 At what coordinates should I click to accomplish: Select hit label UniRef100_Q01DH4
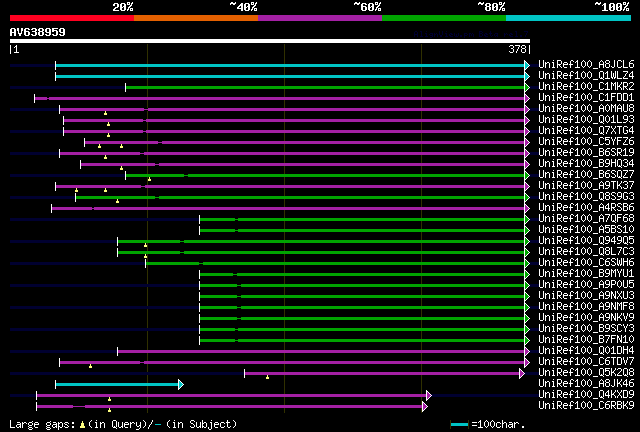(x=586, y=350)
